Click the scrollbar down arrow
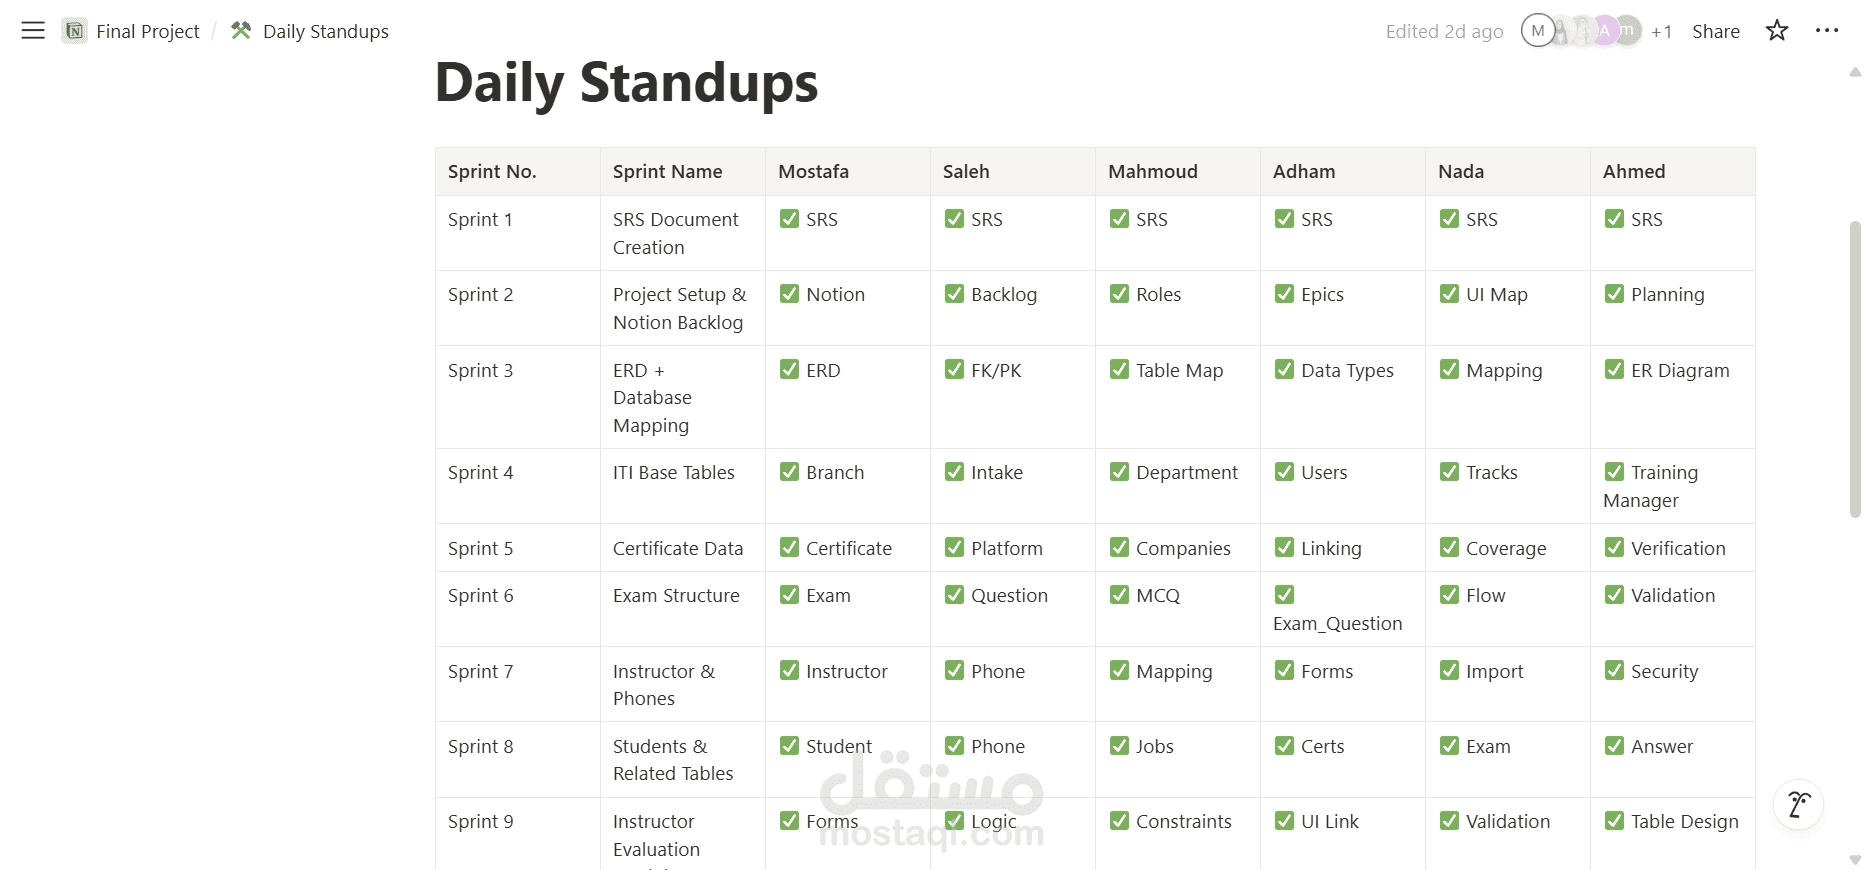The width and height of the screenshot is (1864, 870). pos(1855,860)
